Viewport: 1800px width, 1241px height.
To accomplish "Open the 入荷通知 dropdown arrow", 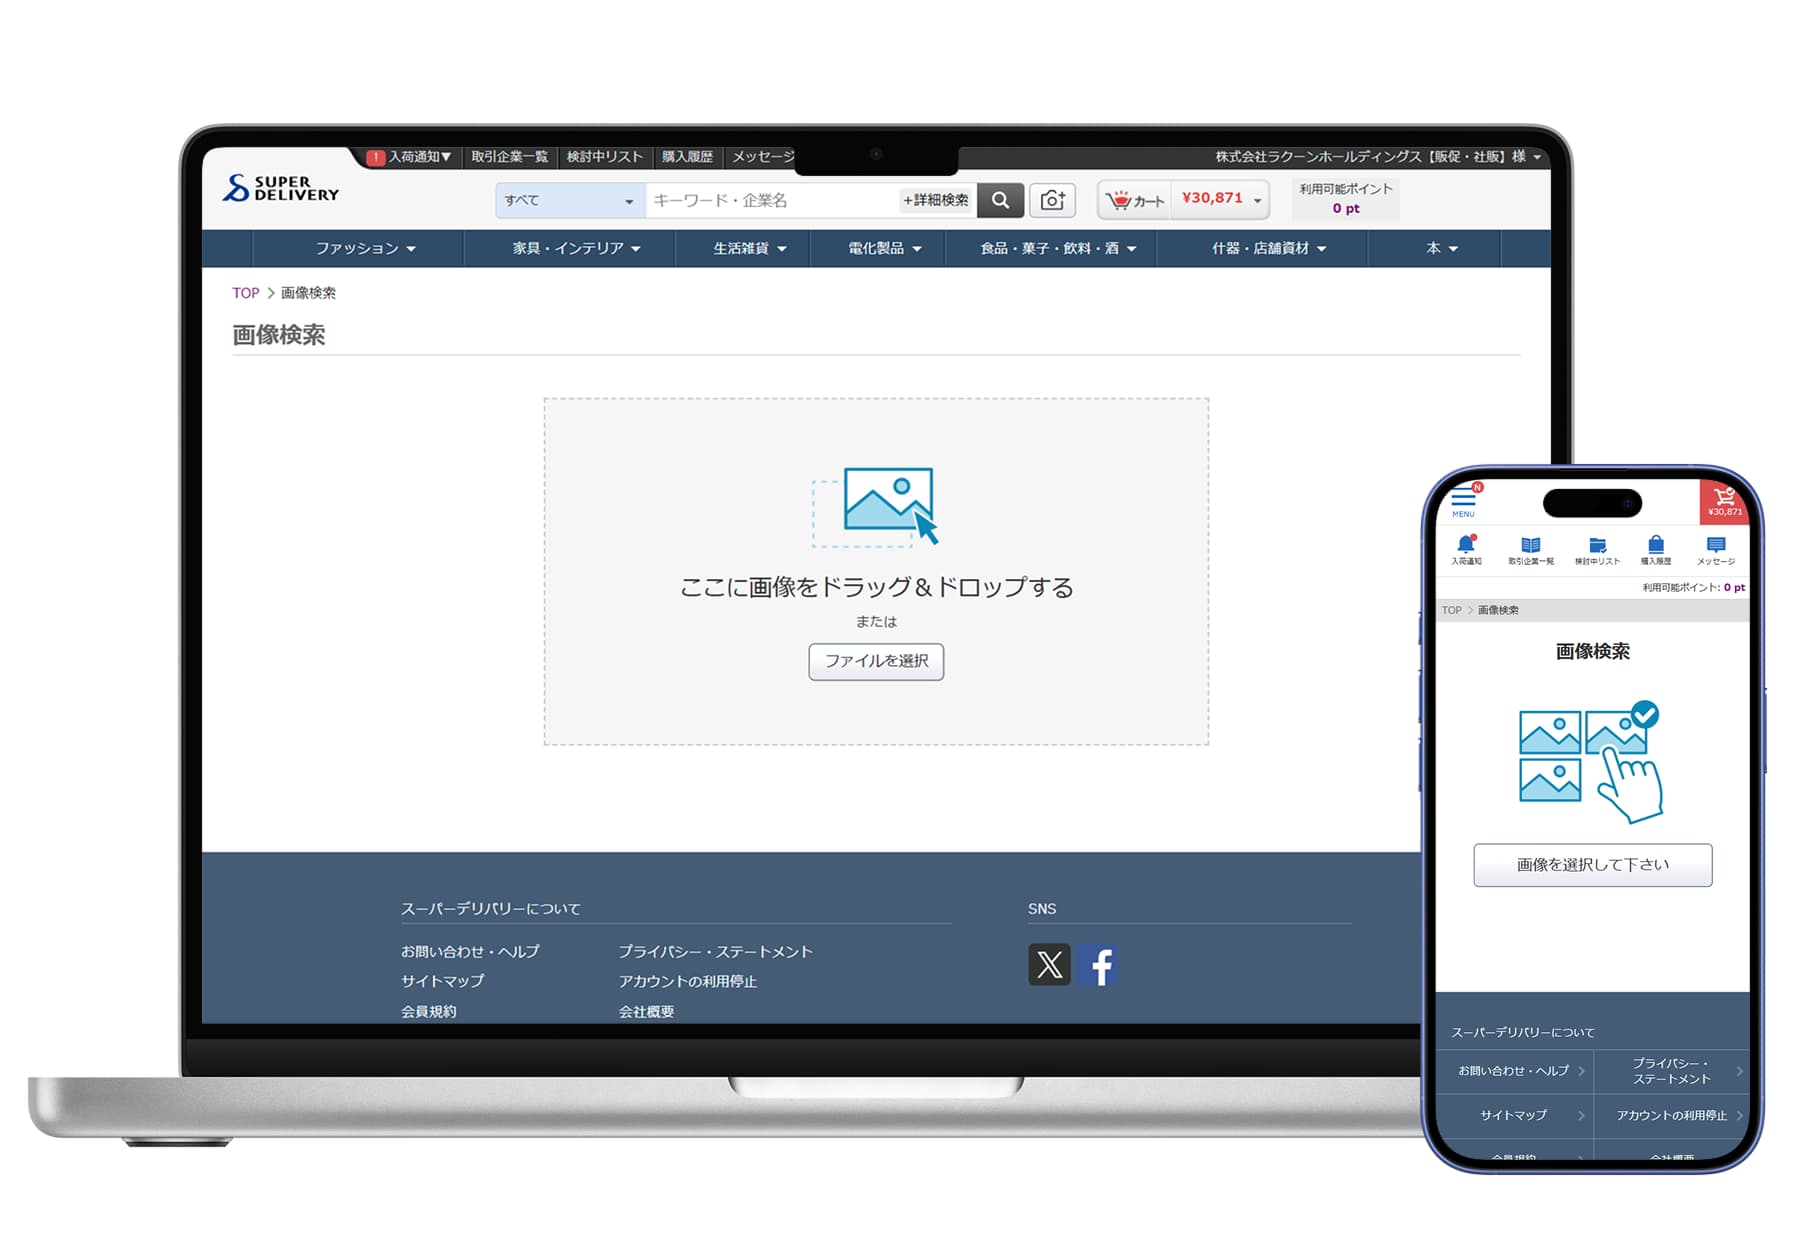I will point(447,156).
